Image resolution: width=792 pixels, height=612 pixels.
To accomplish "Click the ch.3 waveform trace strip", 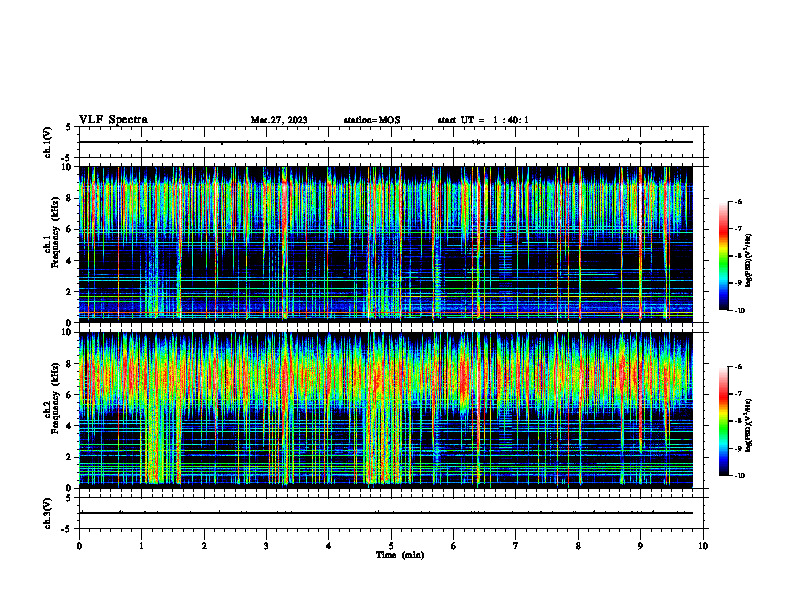I will [x=386, y=513].
